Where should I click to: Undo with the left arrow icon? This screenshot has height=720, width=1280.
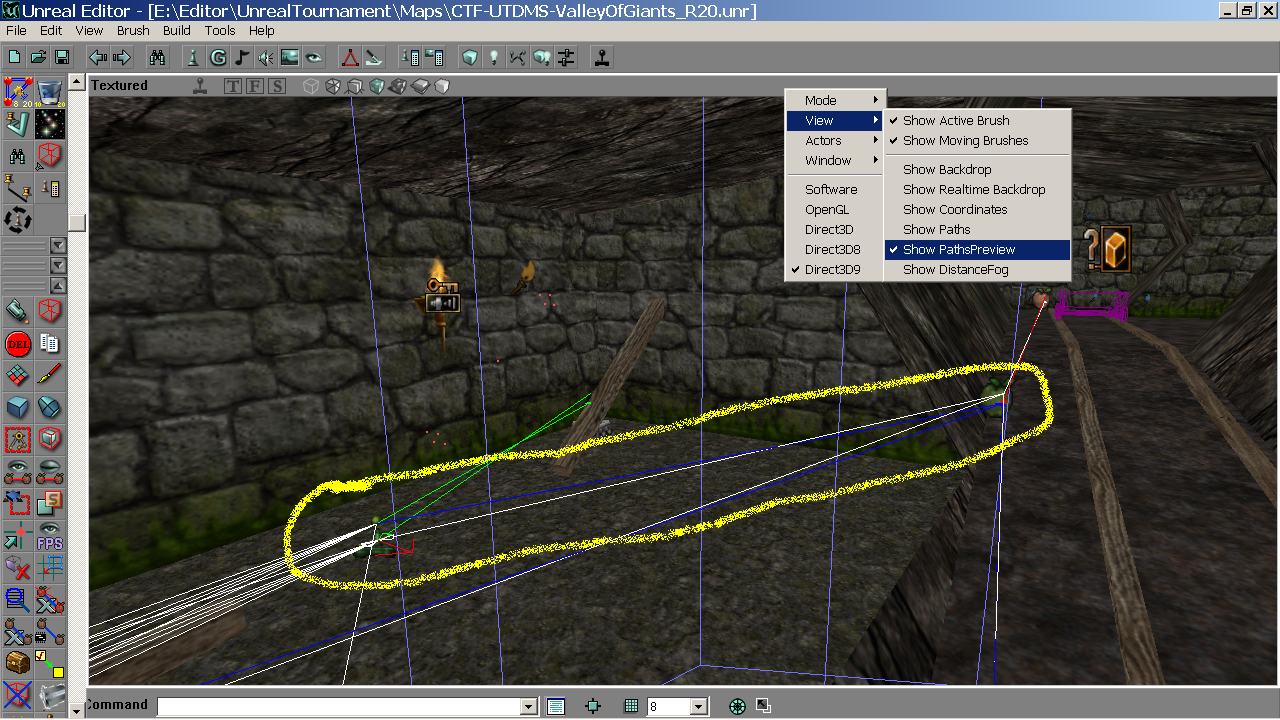click(98, 57)
